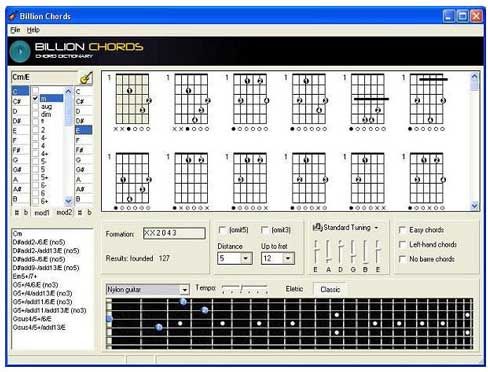Switch to the Classic tab

(x=330, y=289)
